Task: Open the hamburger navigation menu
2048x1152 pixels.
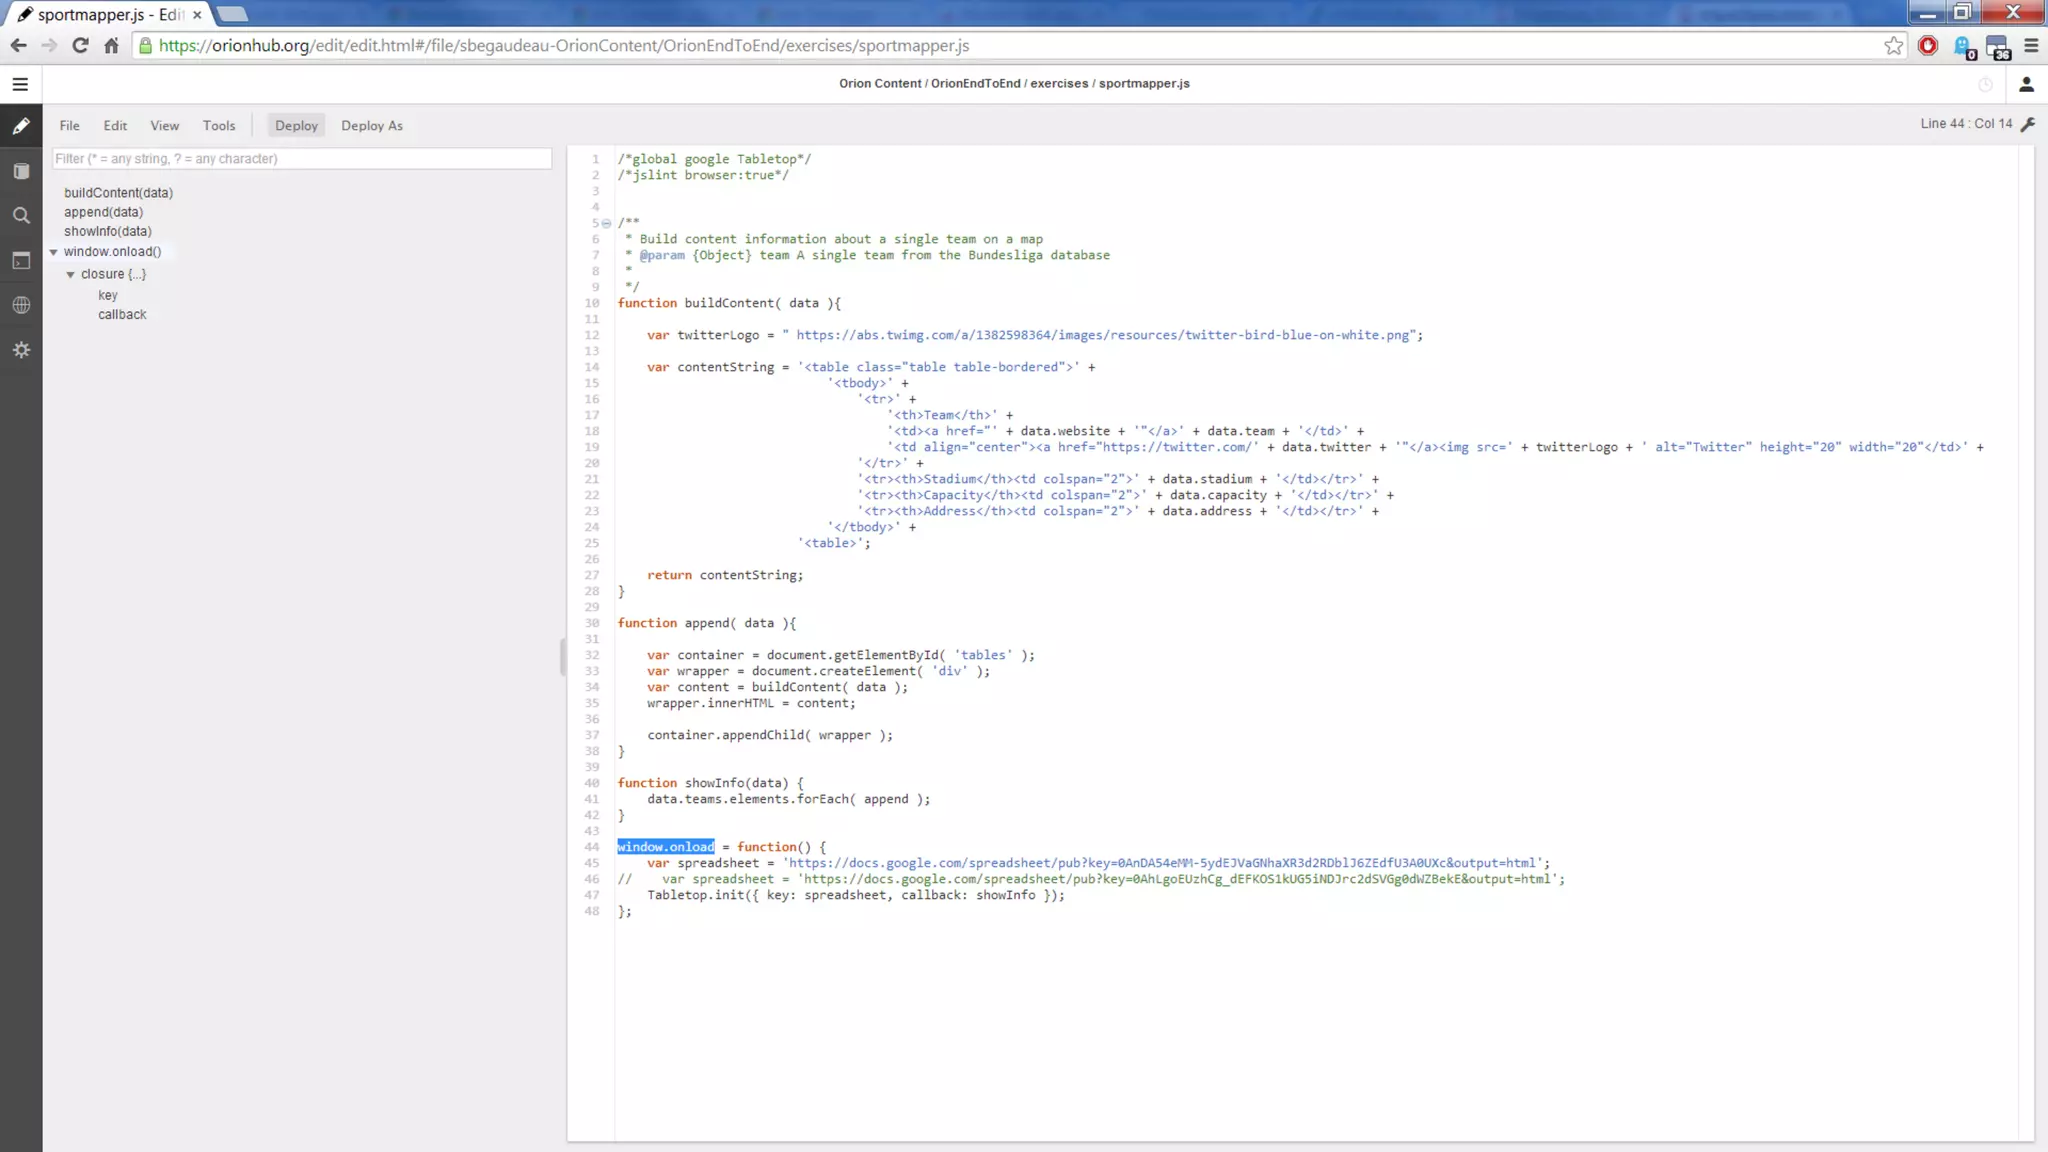Action: 20,84
